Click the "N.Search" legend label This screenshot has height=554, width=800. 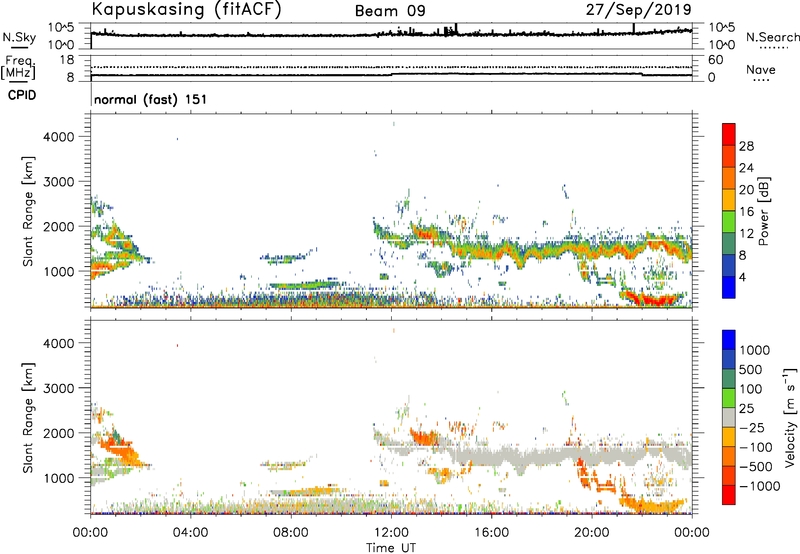[772, 37]
